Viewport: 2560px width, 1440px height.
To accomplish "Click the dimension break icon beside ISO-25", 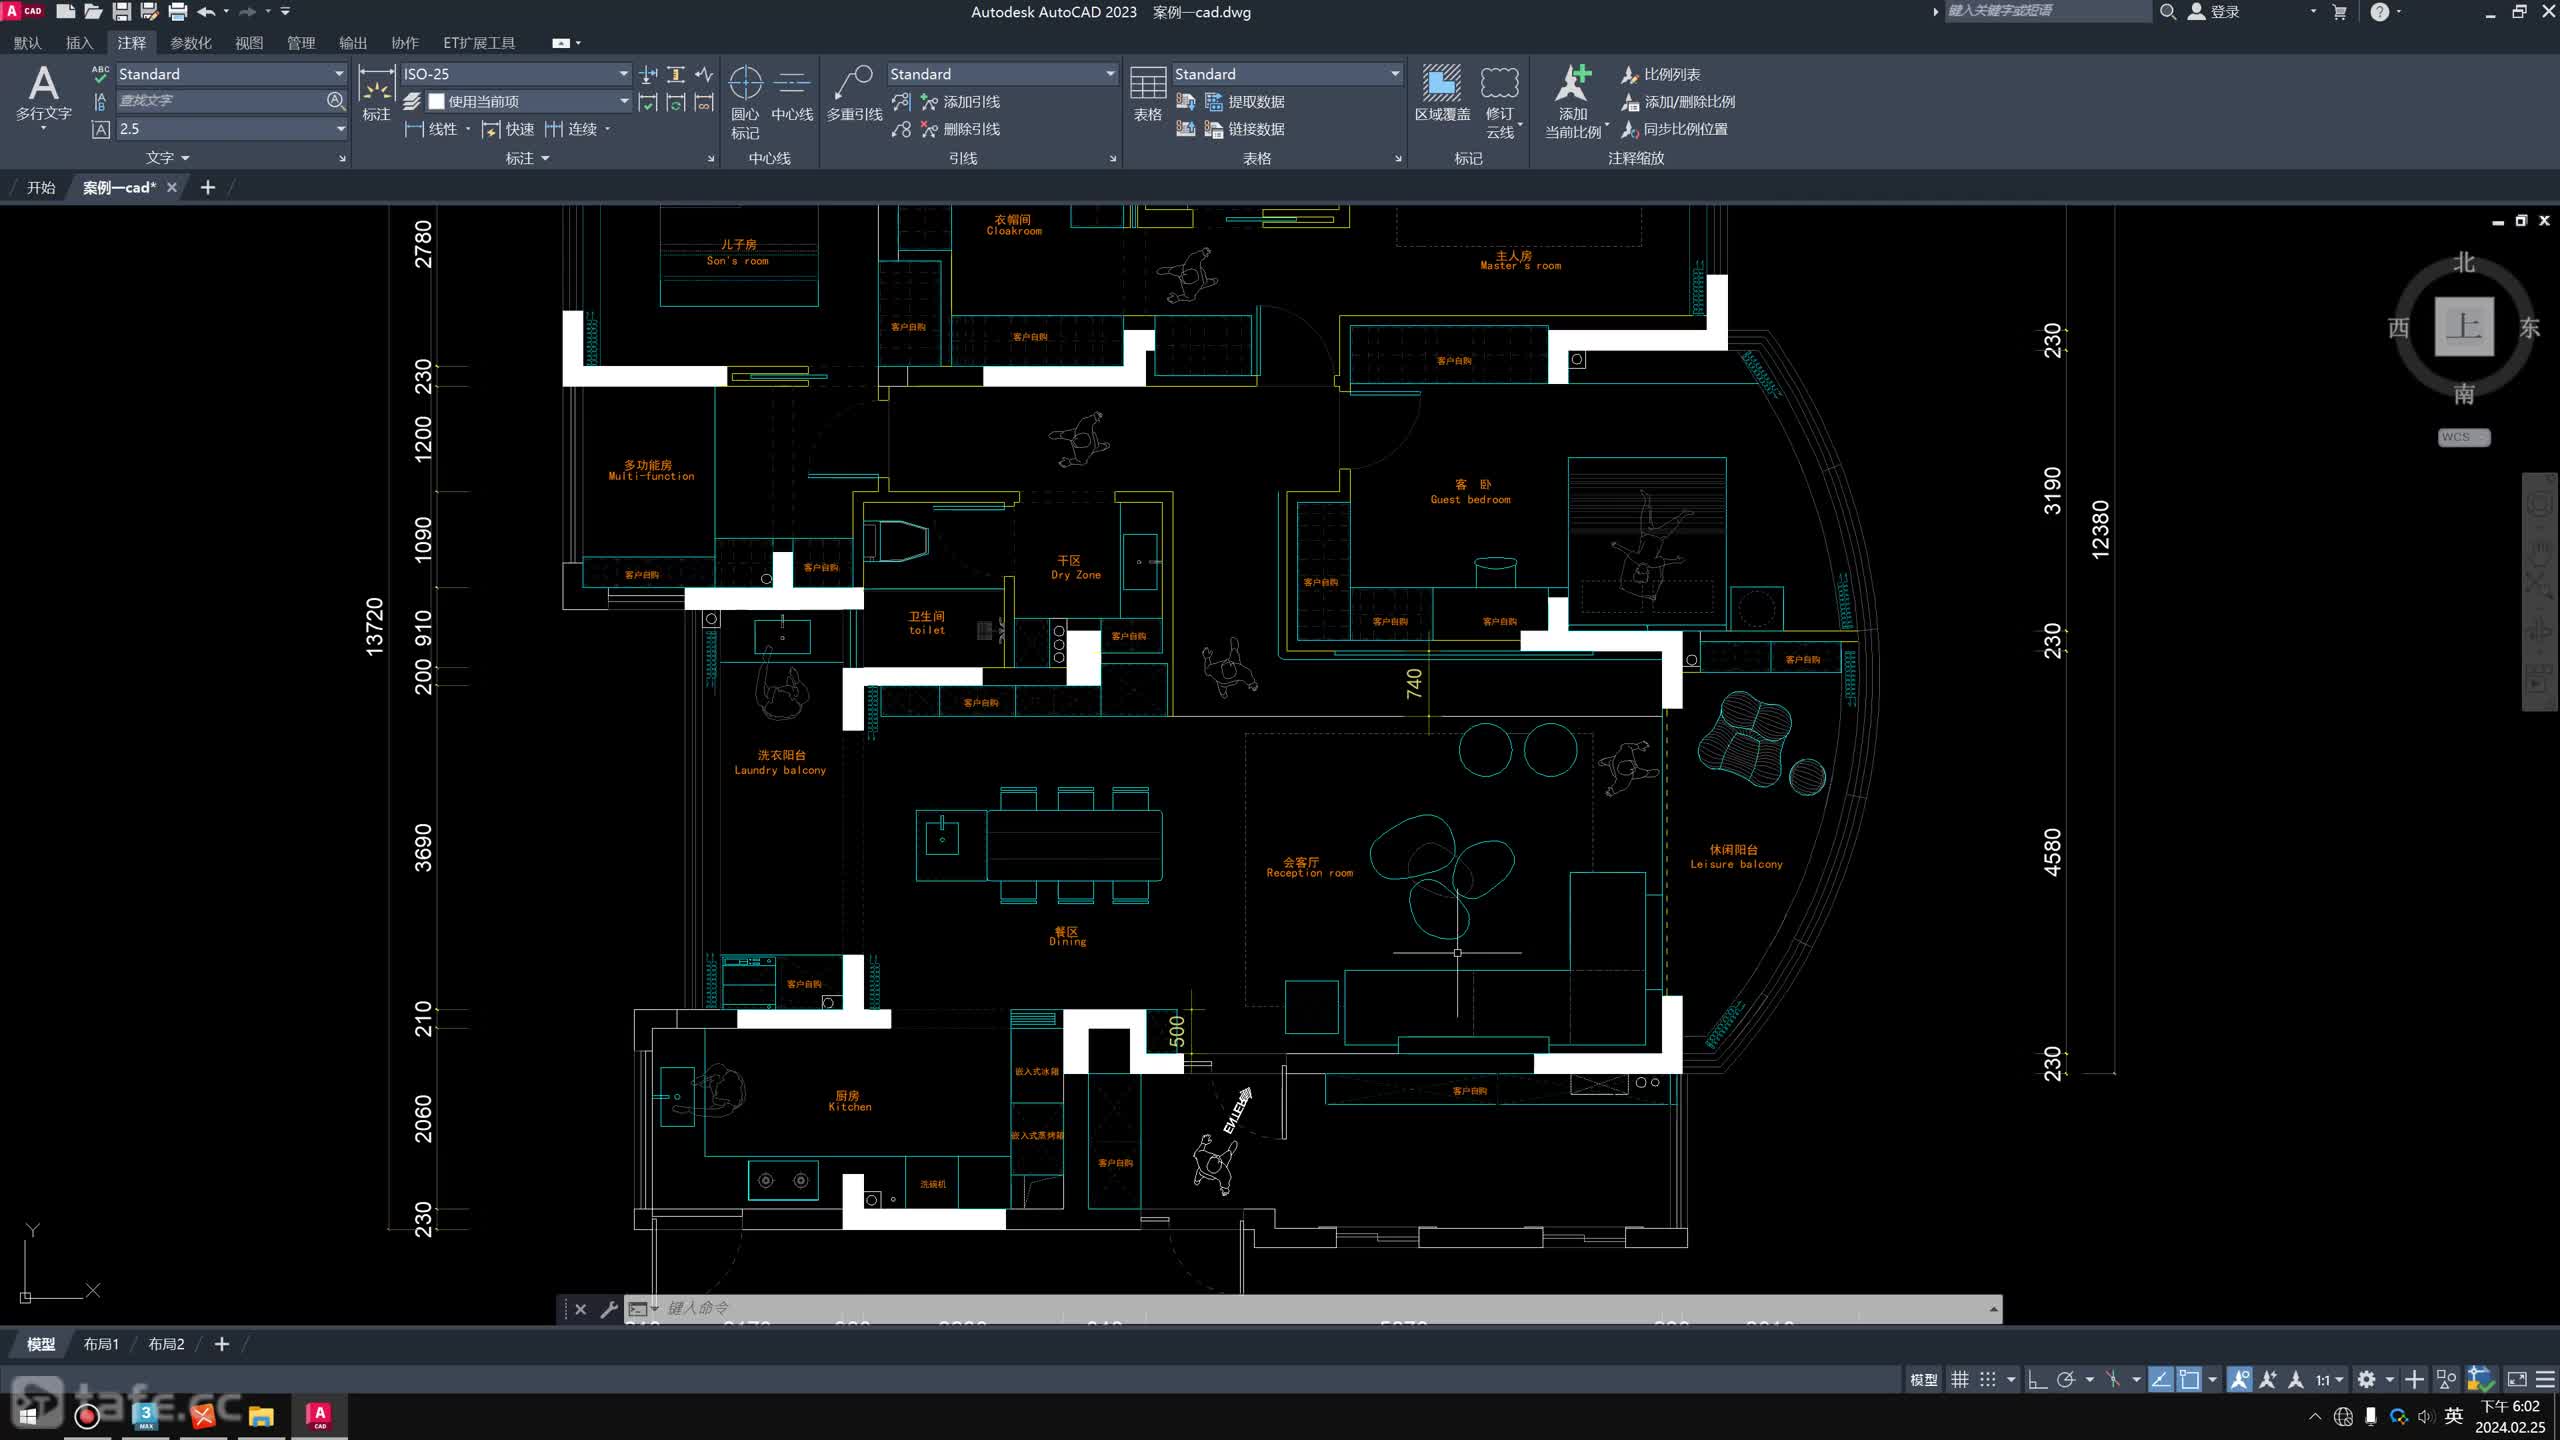I will pyautogui.click(x=648, y=74).
